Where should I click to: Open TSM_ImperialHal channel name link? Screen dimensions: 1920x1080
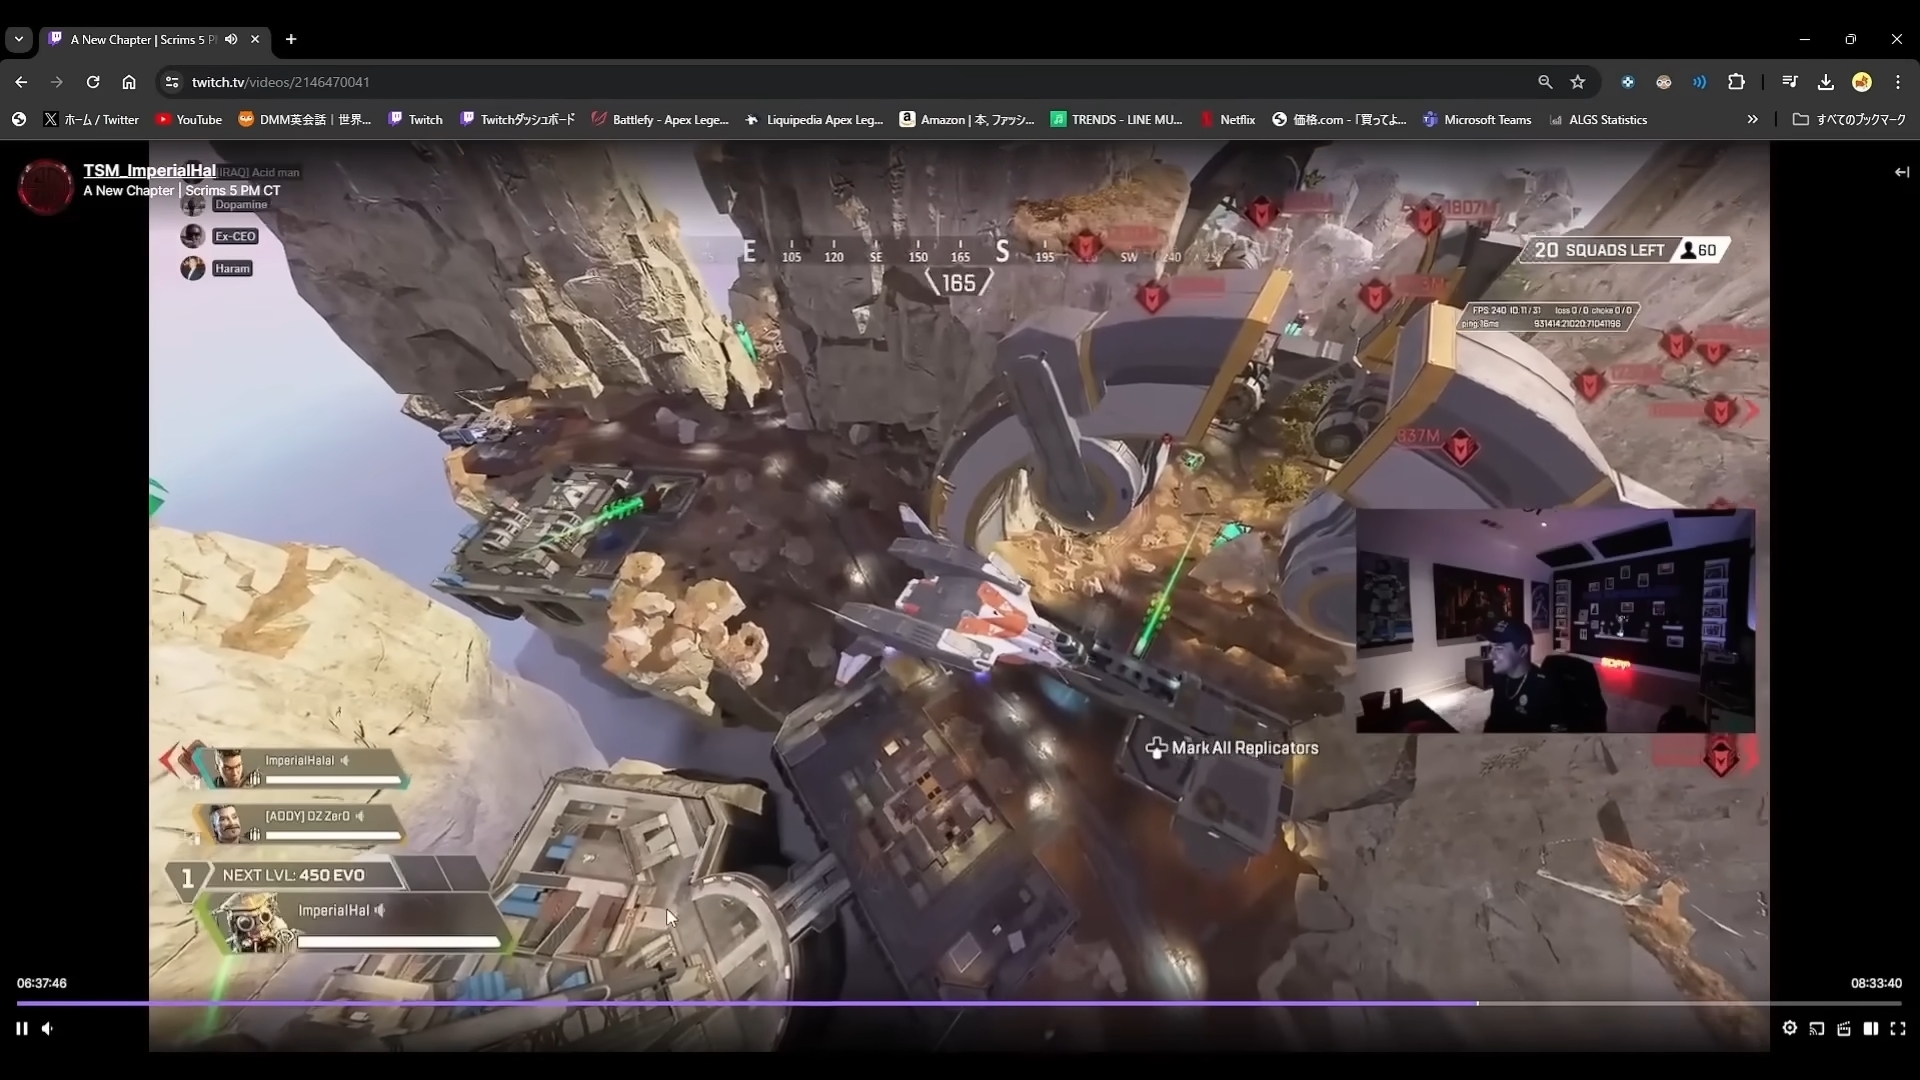pos(149,170)
